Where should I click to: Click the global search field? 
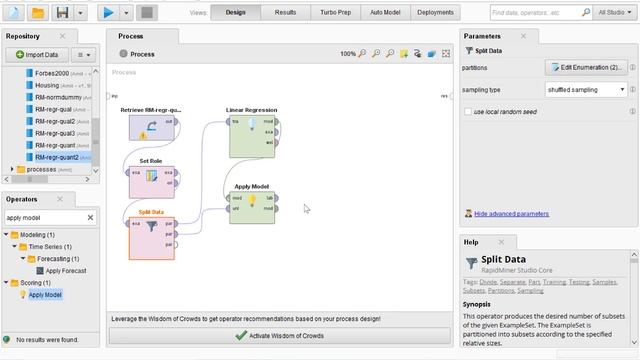click(x=535, y=13)
